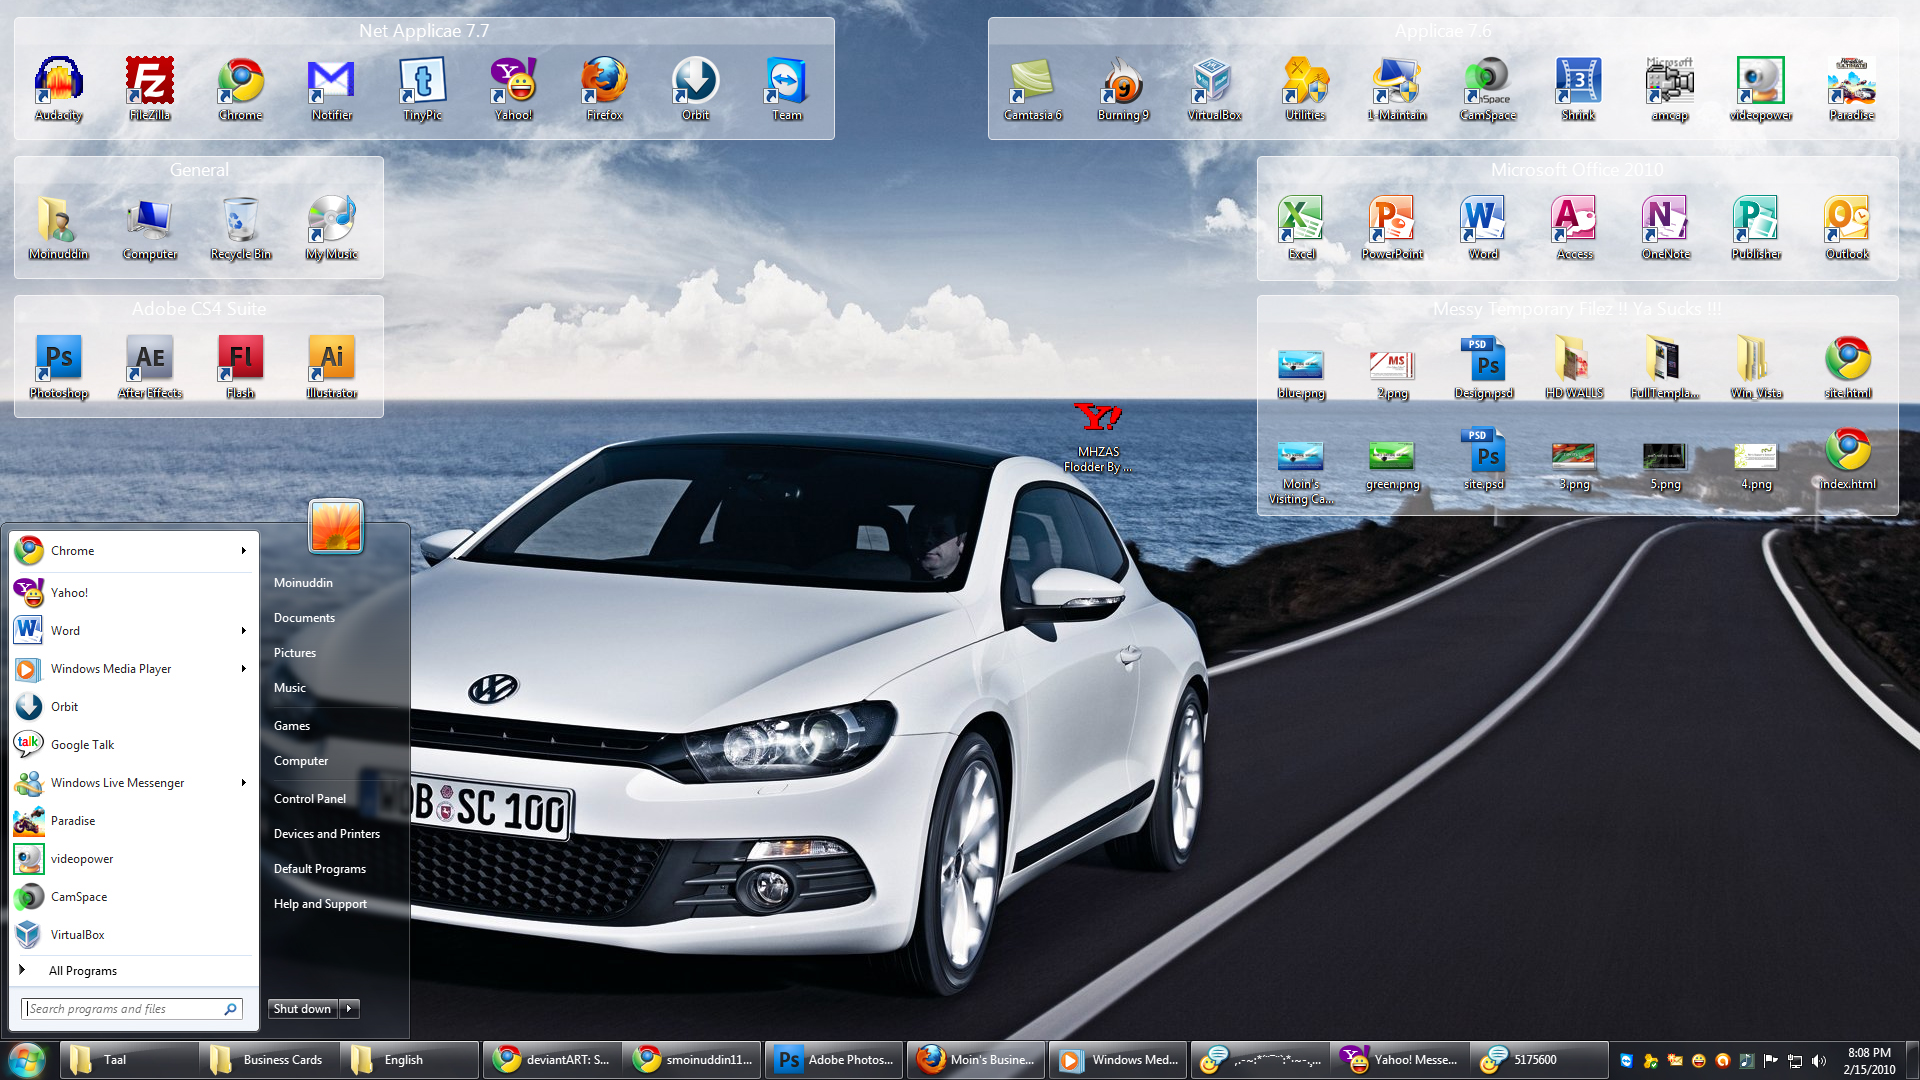
Task: Expand Windows Live Messenger submenu arrow
Action: click(x=243, y=782)
